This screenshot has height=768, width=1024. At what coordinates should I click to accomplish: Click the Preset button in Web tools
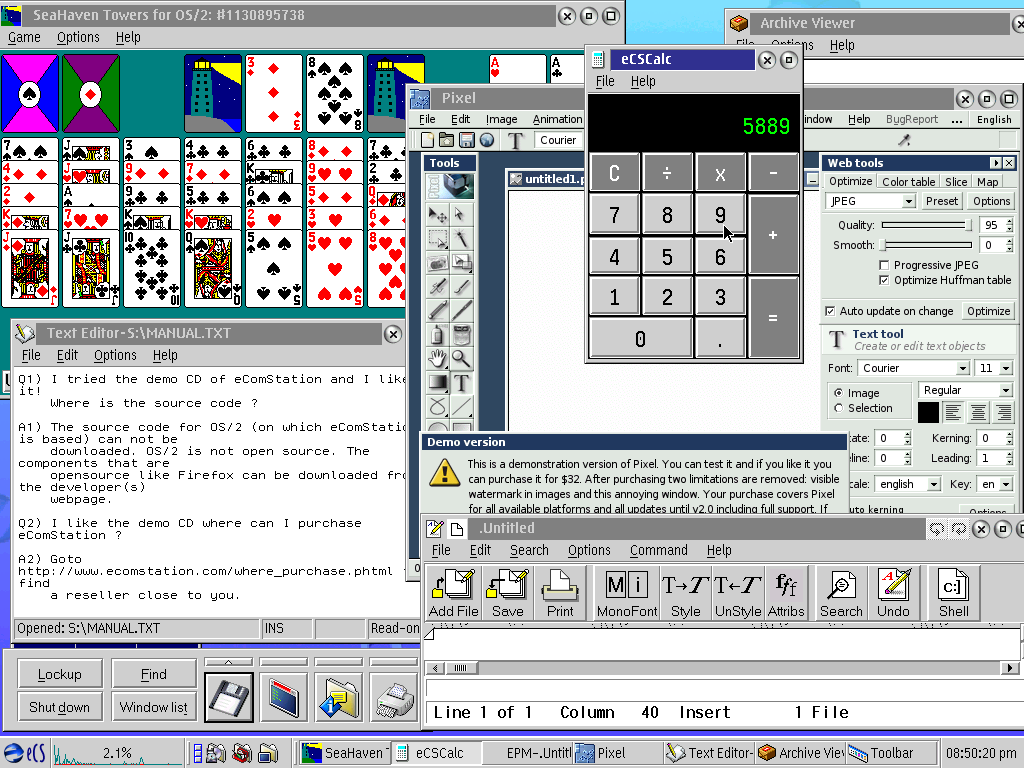pos(941,201)
